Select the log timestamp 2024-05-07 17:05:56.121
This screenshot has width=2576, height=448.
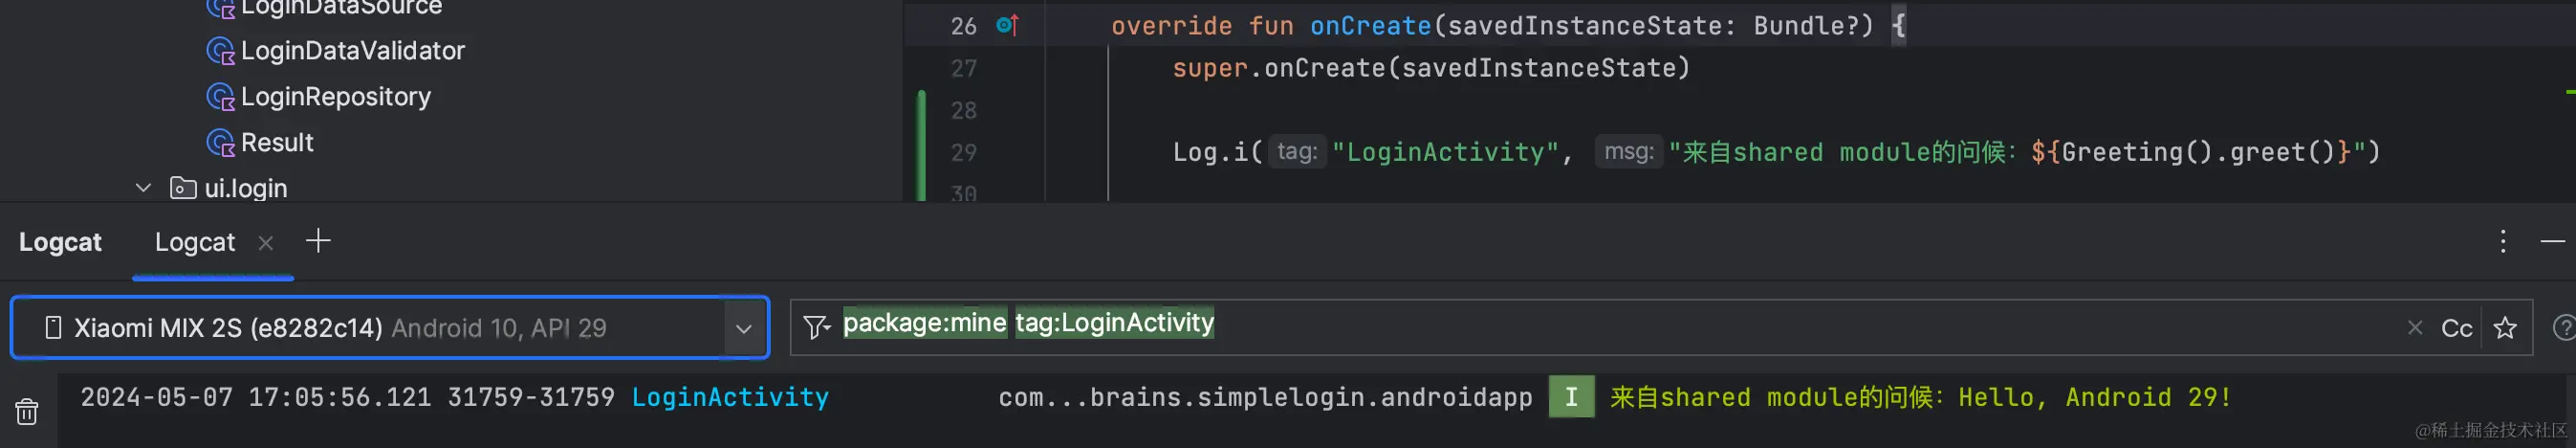point(256,397)
